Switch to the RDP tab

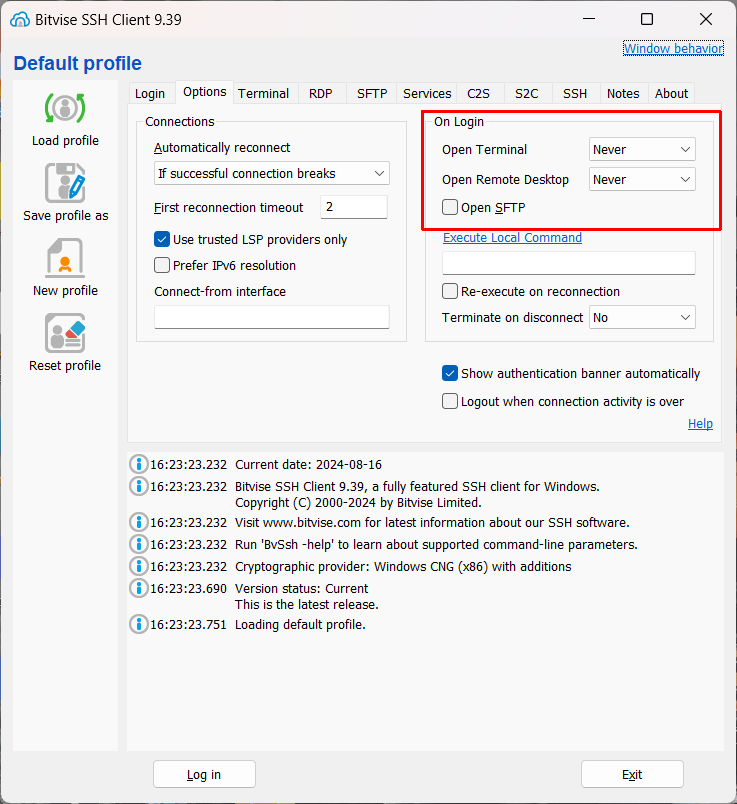[x=321, y=93]
